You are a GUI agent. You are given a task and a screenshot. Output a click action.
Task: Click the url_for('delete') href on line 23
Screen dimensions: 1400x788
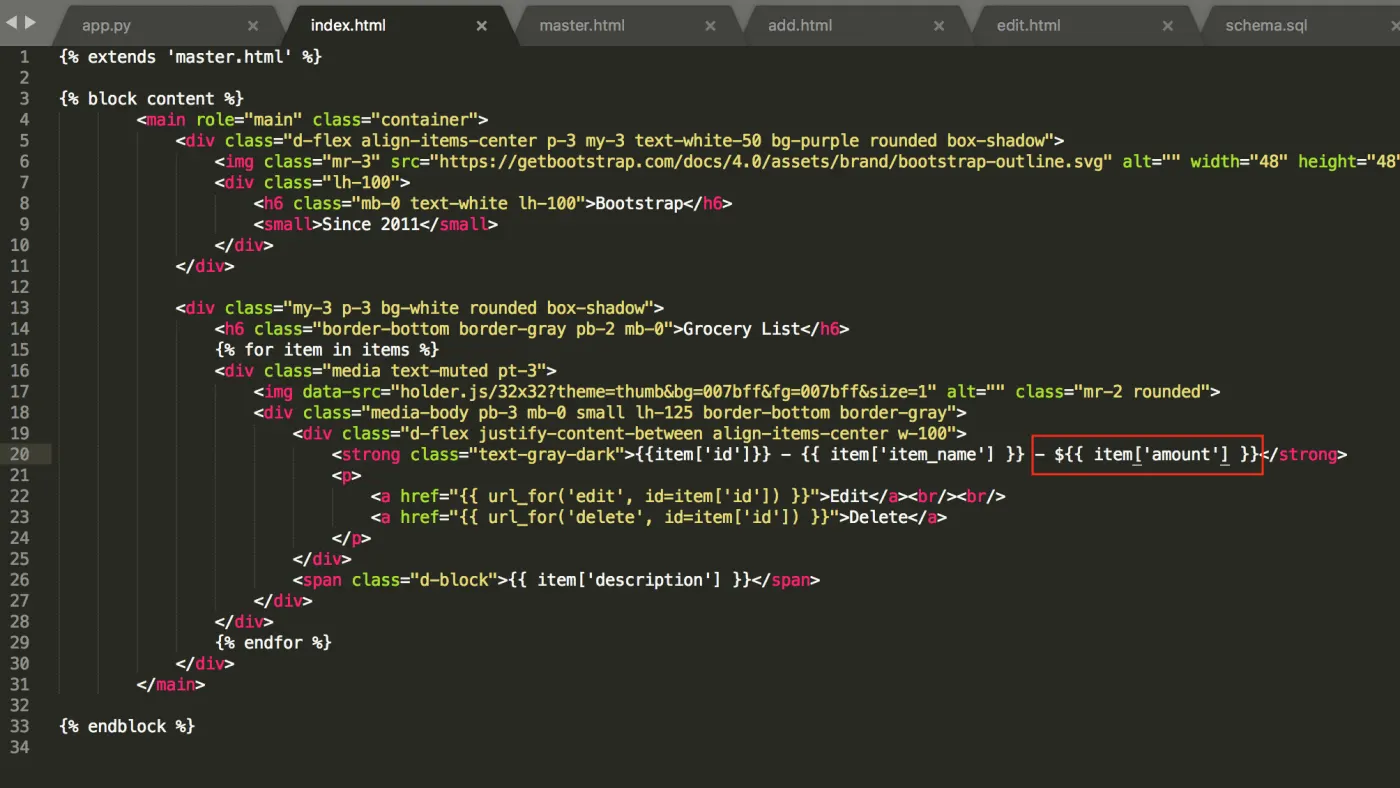[x=645, y=517]
